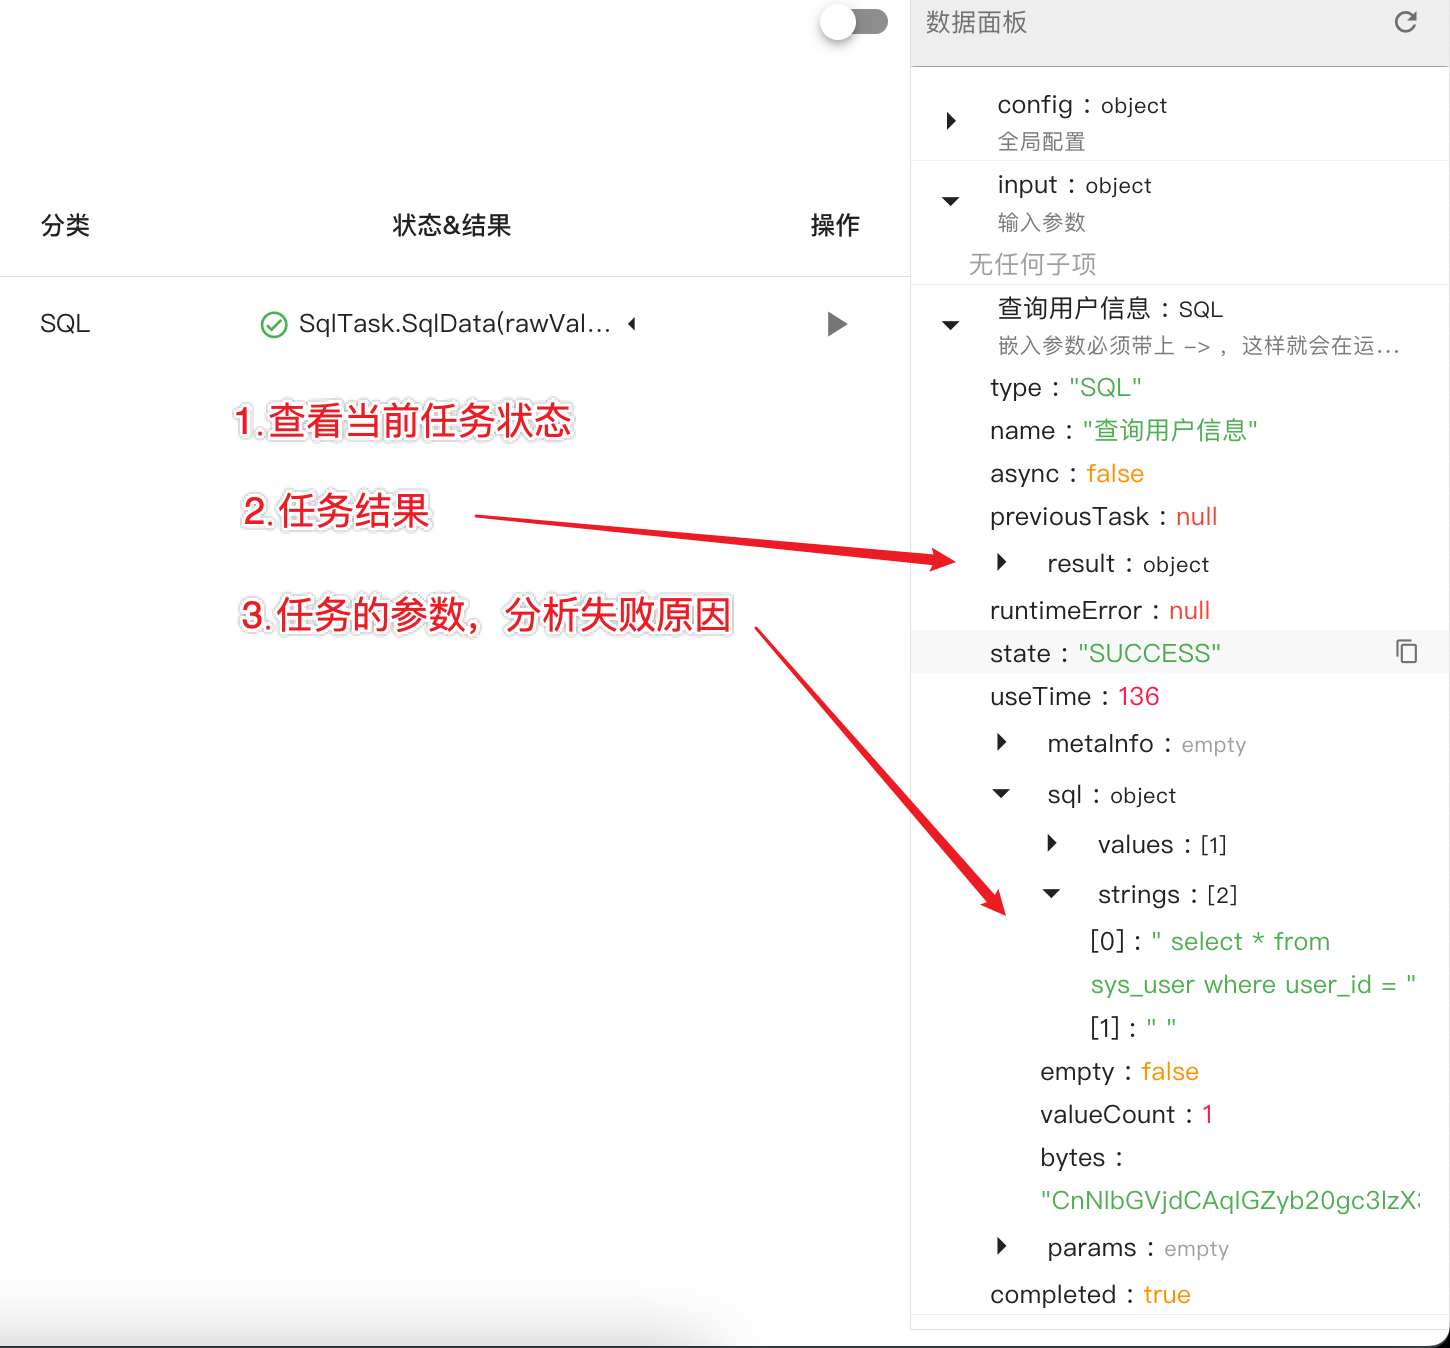The height and width of the screenshot is (1348, 1450).
Task: Collapse the sql object node
Action: 1001,794
